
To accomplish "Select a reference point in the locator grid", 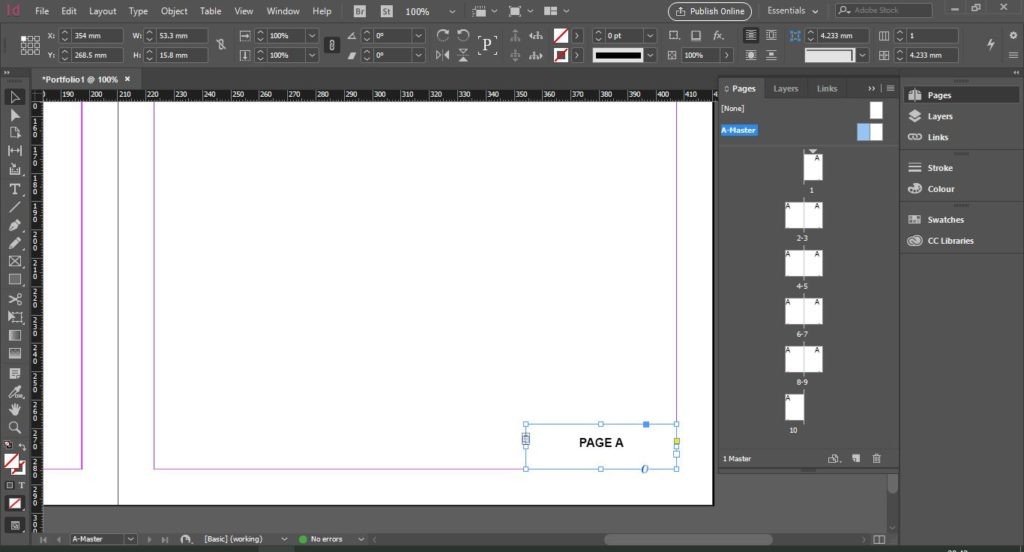I will [x=30, y=45].
